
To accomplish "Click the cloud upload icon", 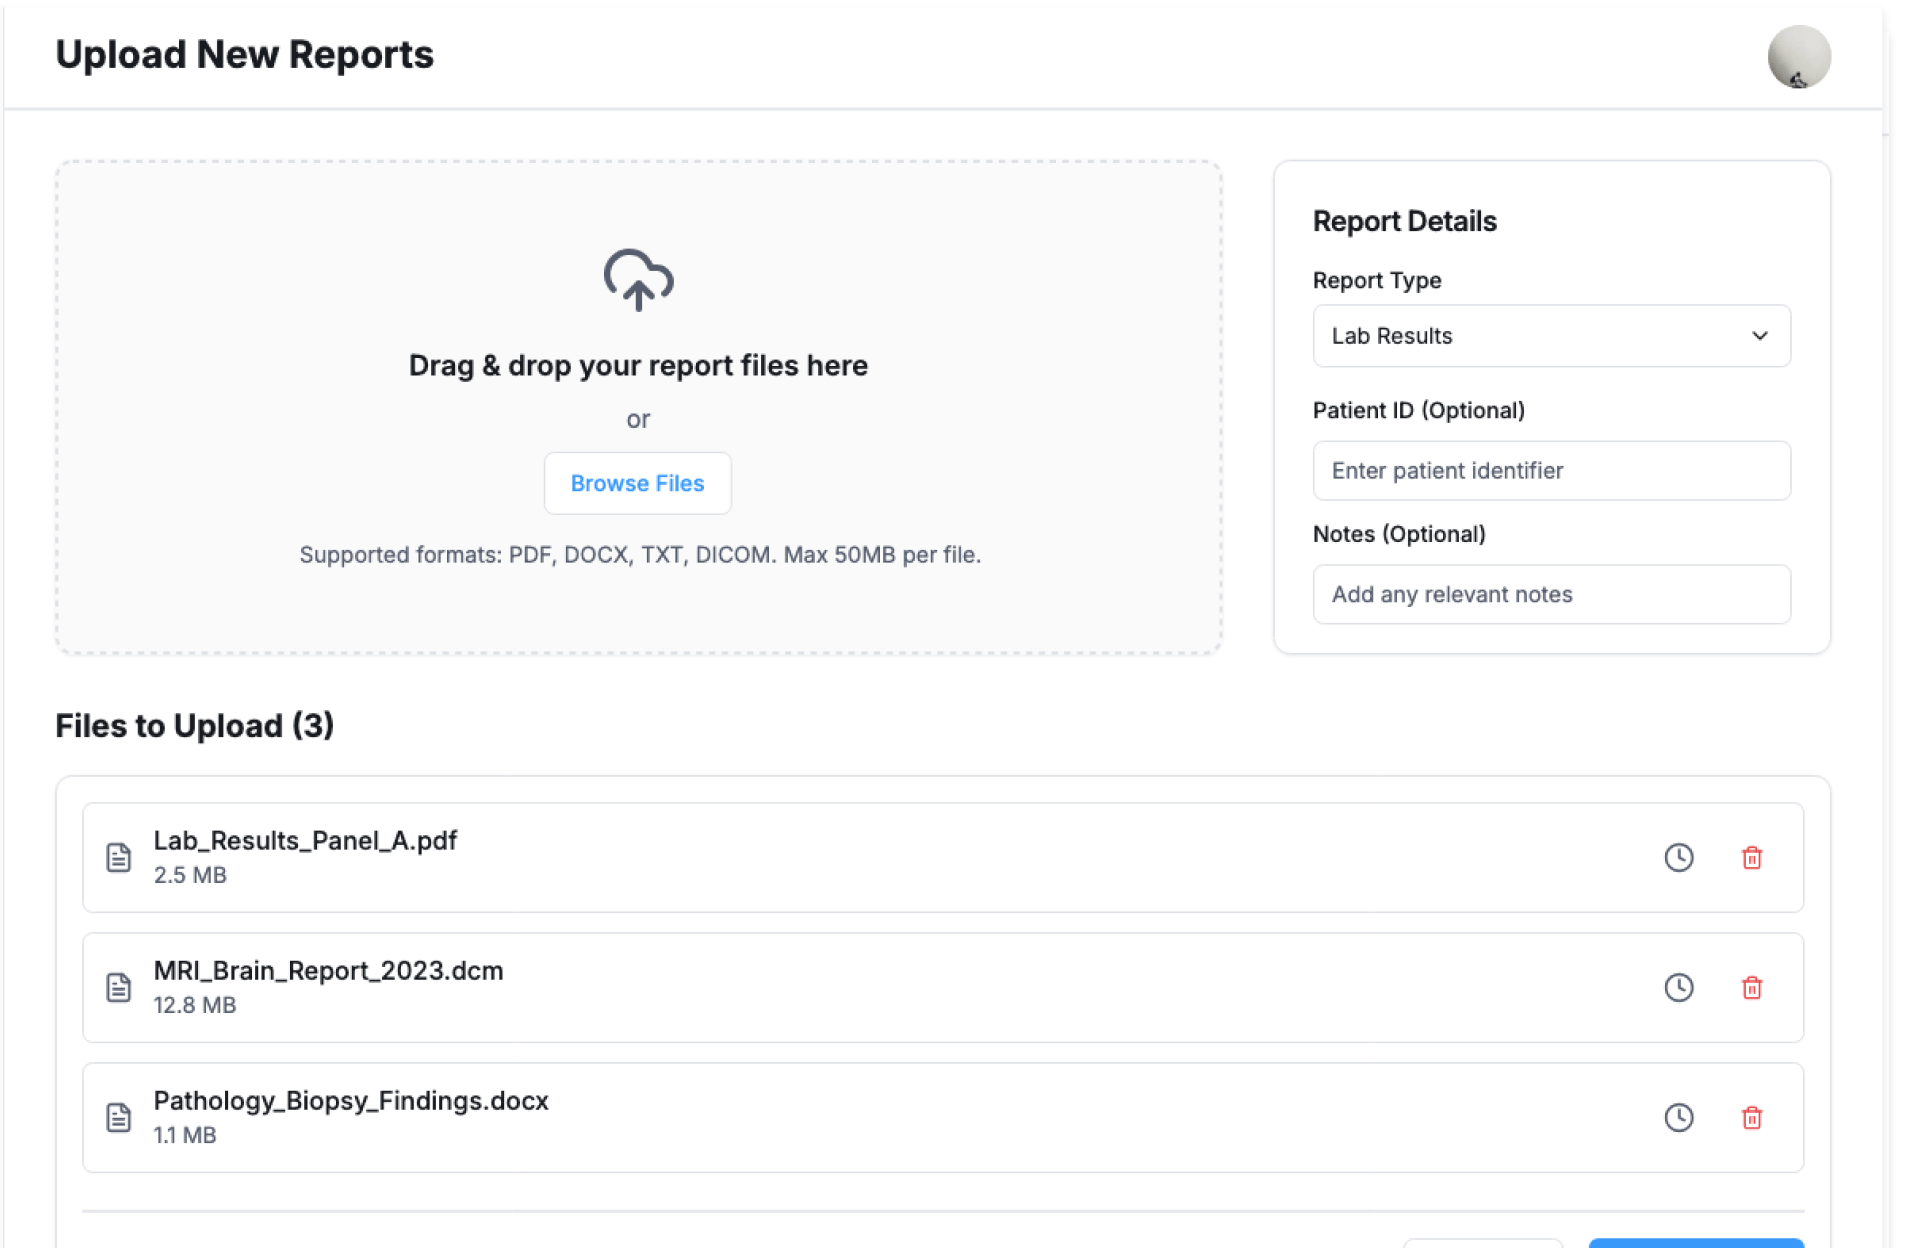I will 638,279.
